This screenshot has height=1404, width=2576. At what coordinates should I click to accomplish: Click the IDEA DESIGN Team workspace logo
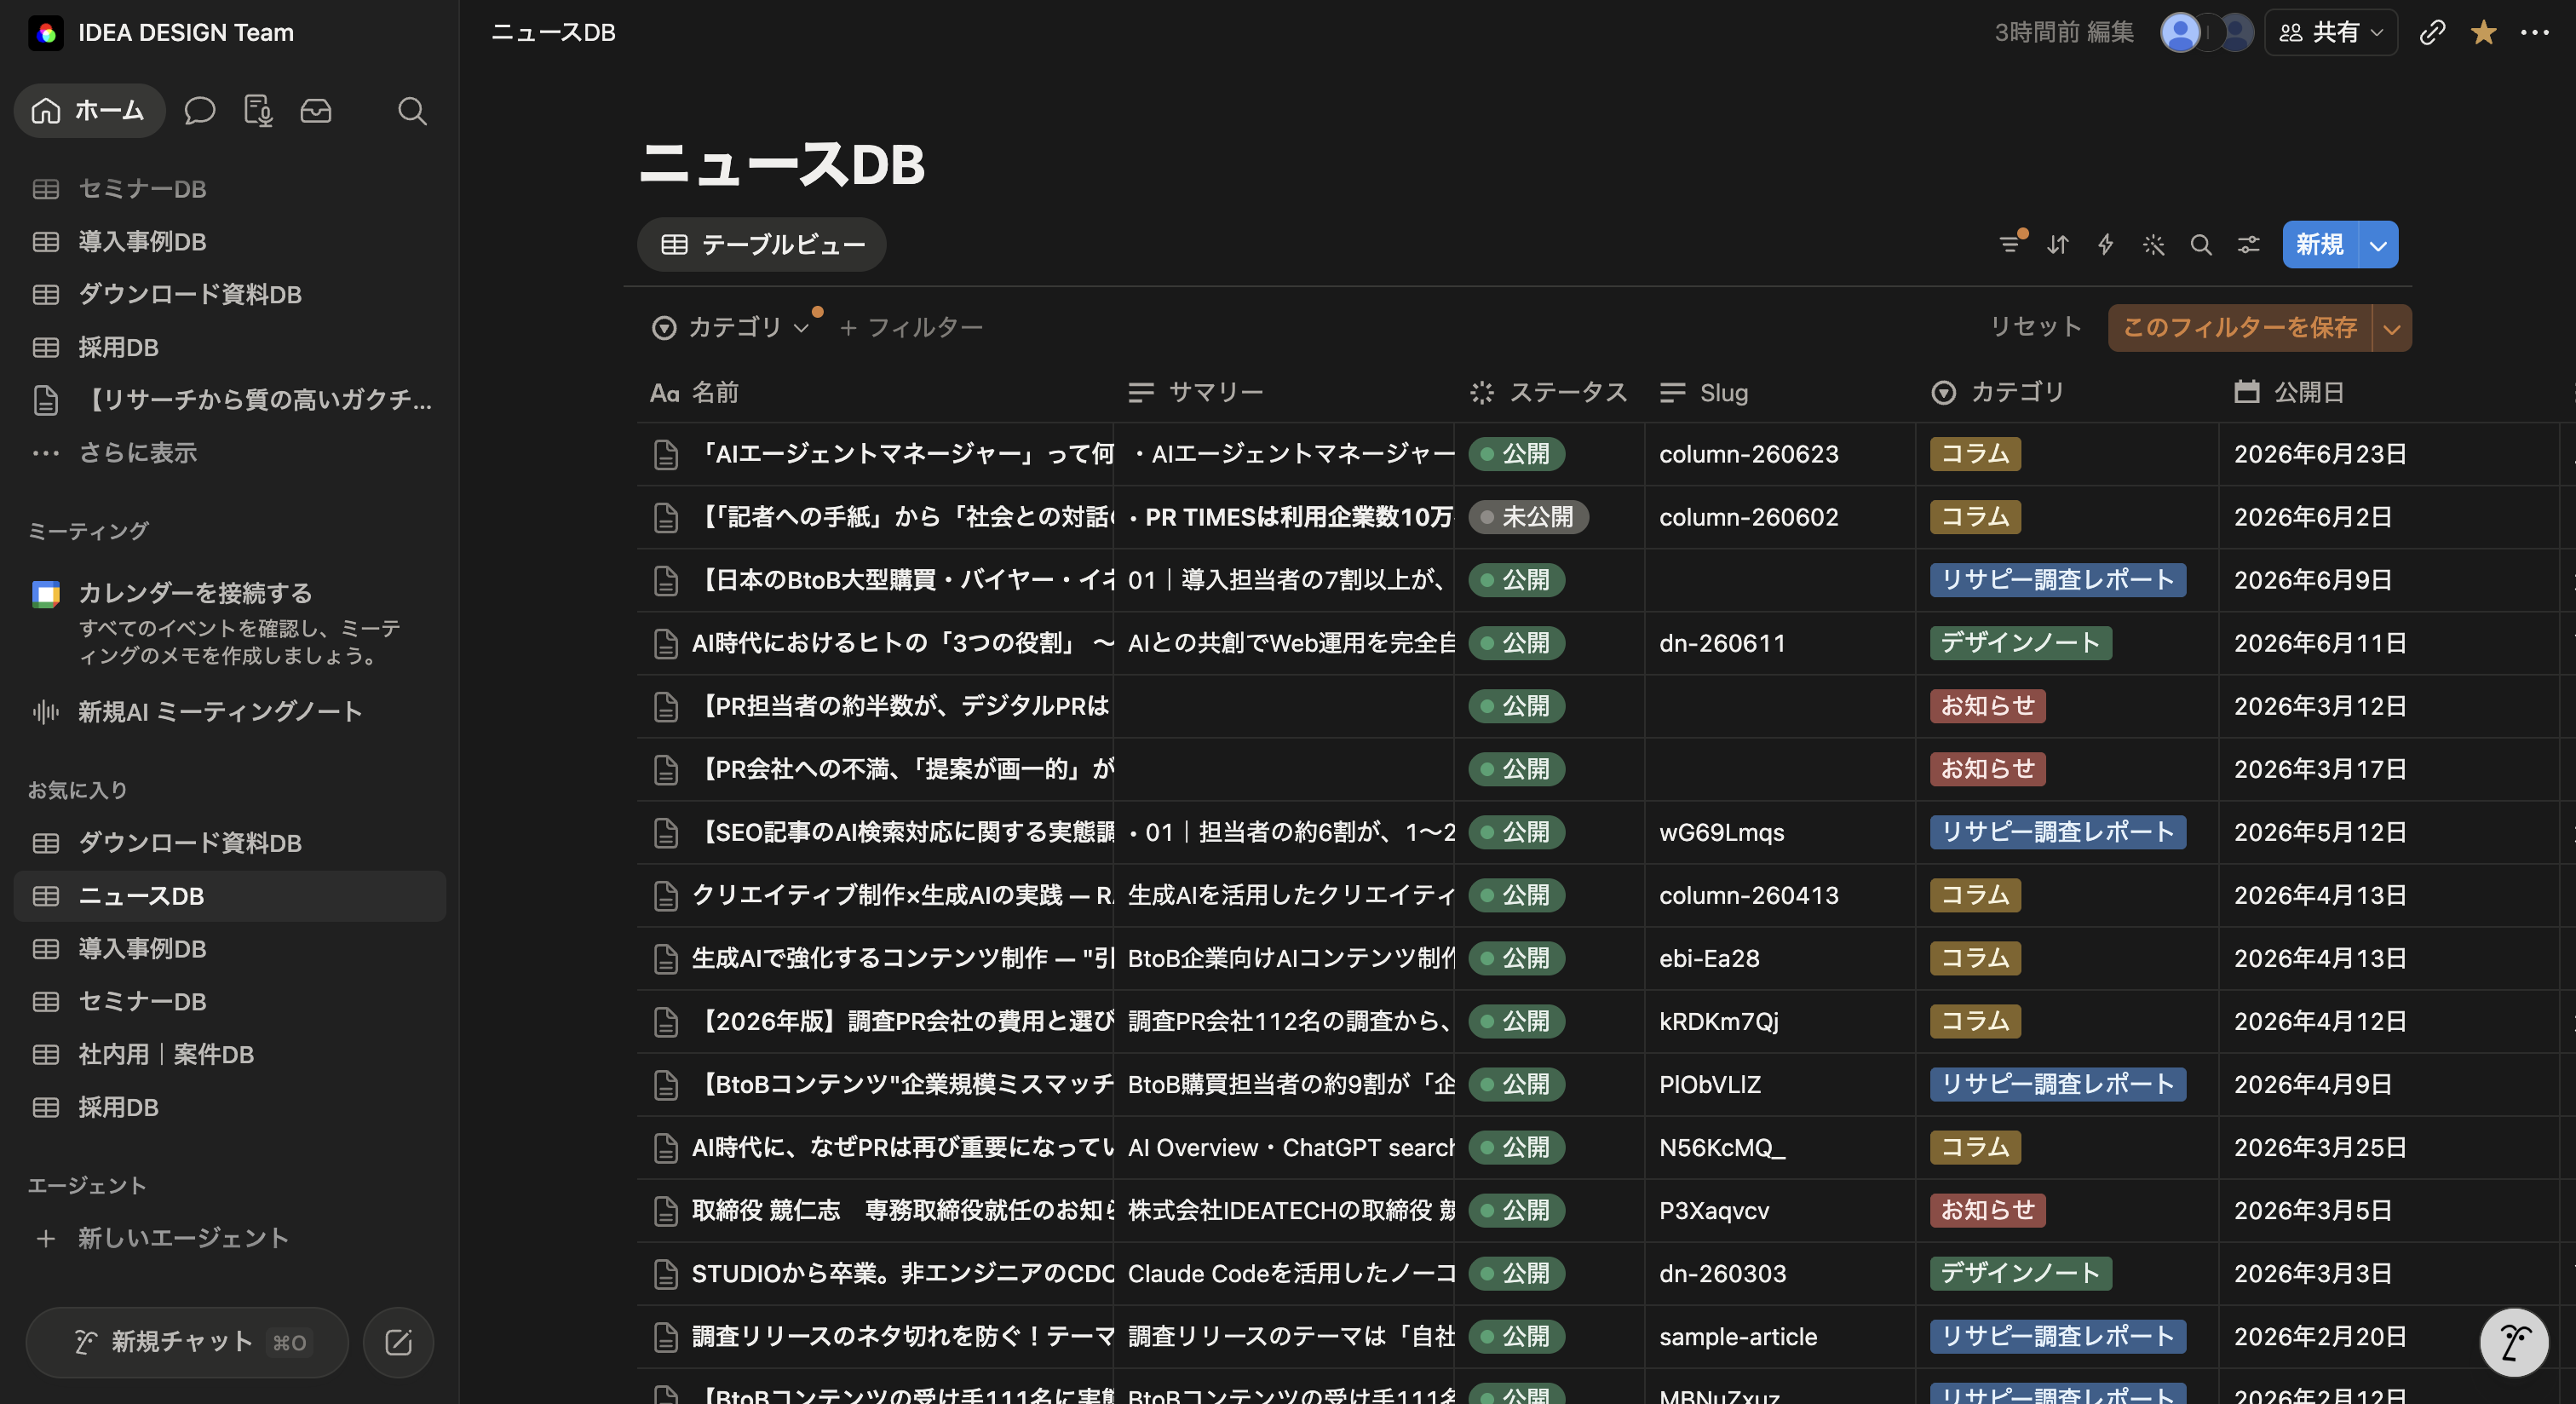coord(46,32)
